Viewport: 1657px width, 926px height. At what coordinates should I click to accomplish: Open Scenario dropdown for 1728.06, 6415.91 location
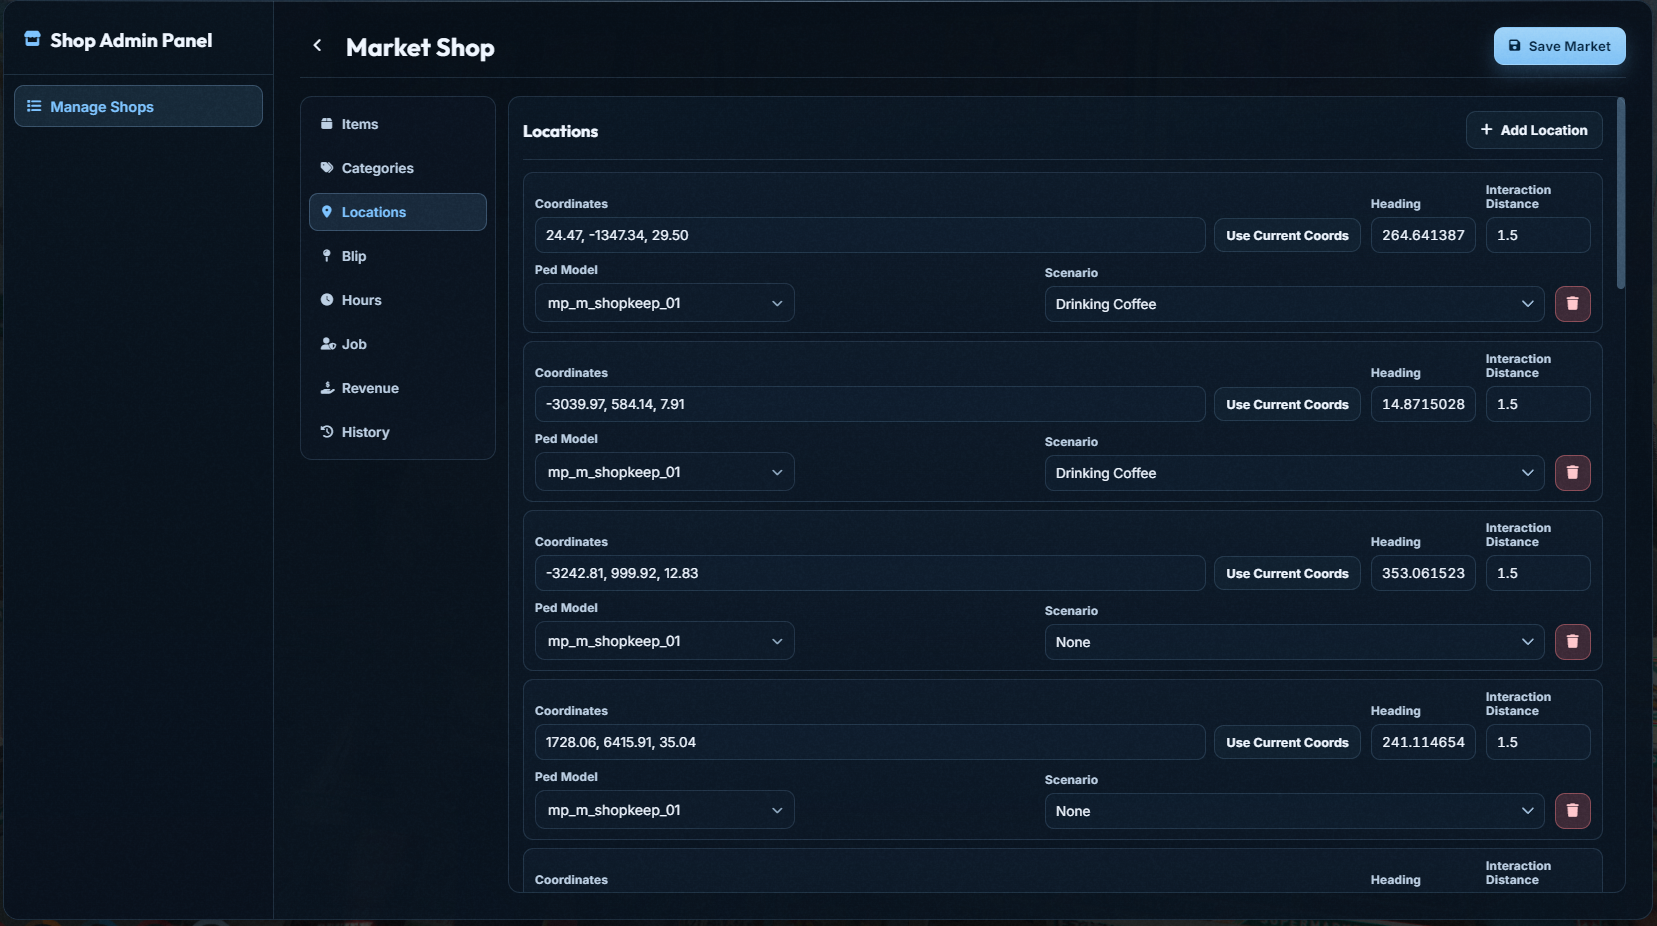click(1294, 811)
